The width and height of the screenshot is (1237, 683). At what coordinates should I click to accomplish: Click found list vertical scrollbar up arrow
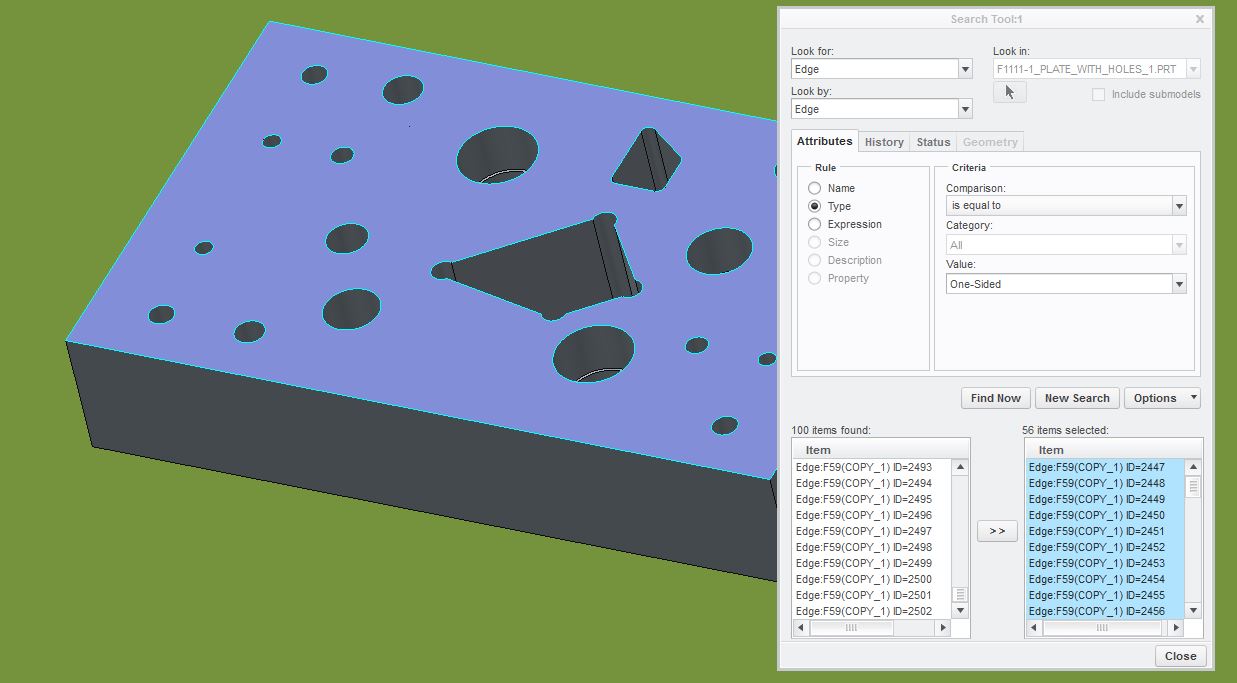pos(960,467)
